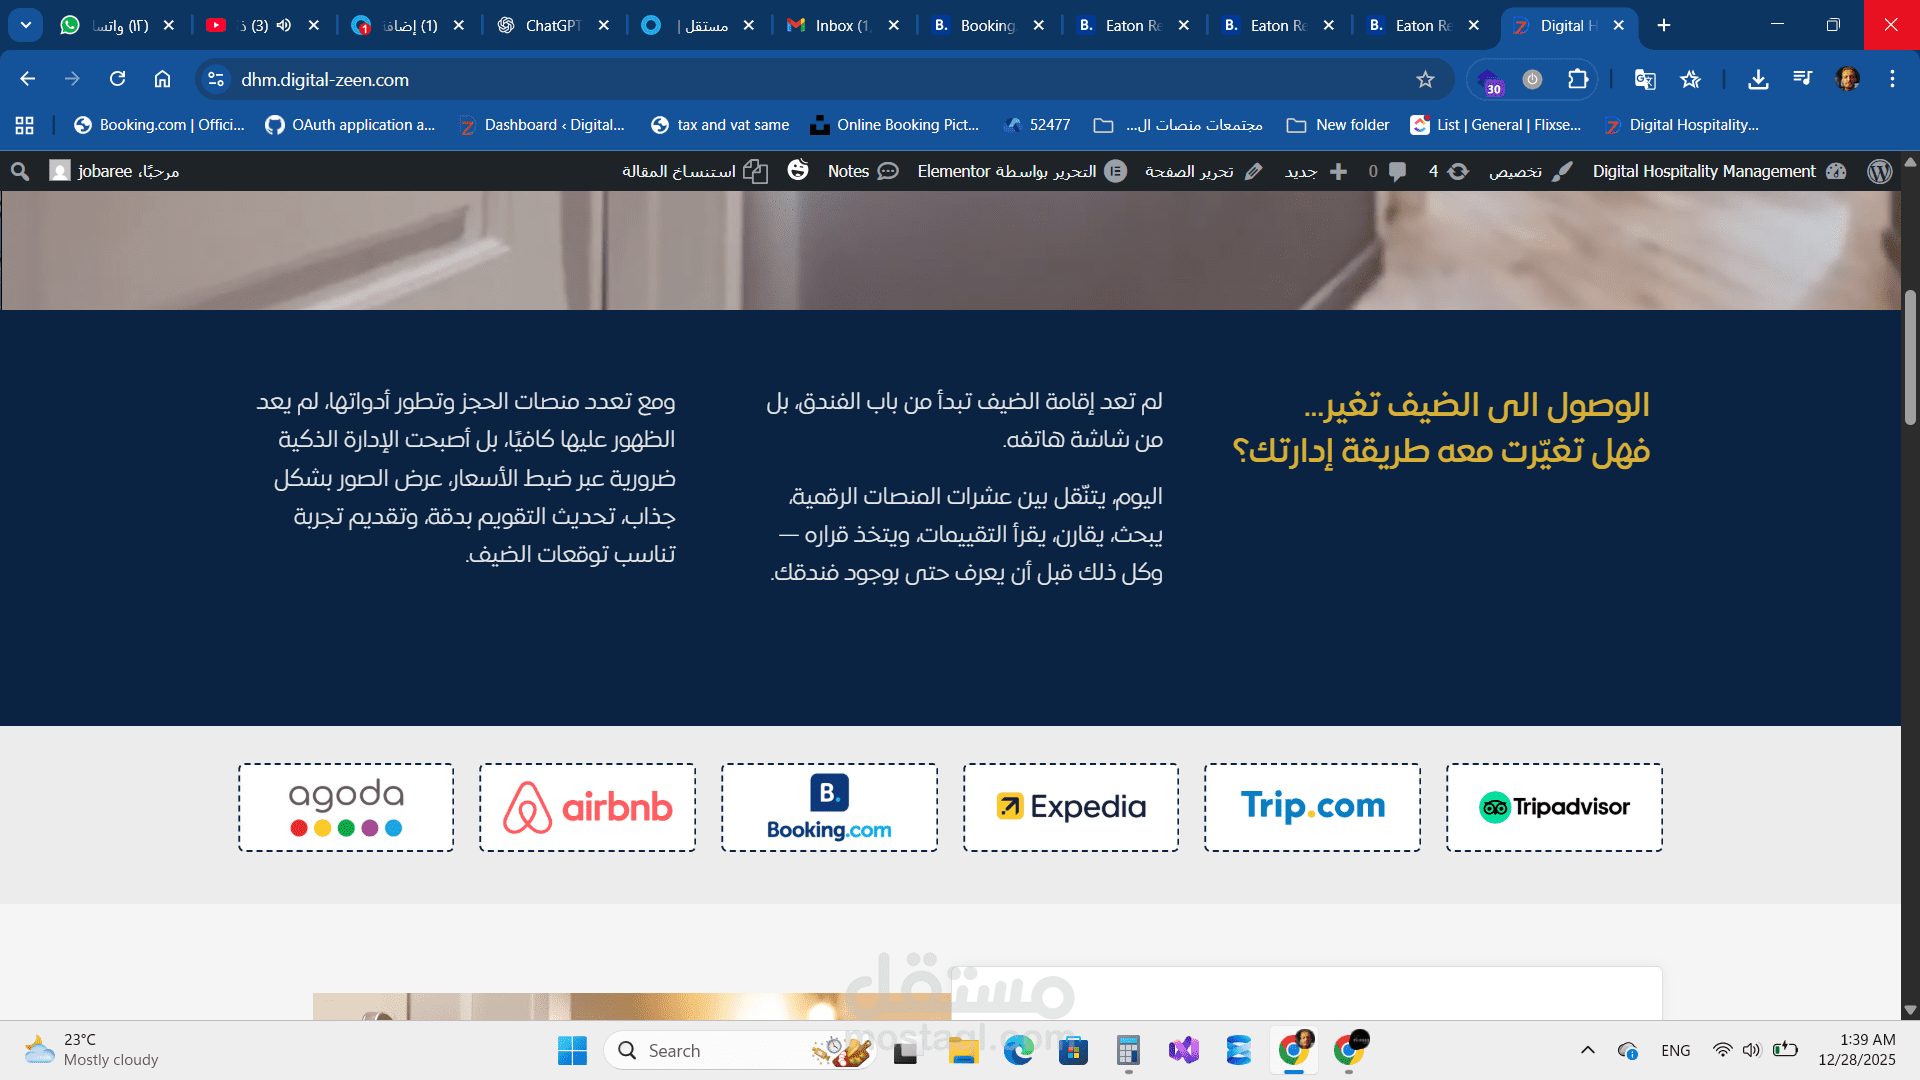Click the Booking.com logo thumbnail
The image size is (1920, 1080).
829,808
